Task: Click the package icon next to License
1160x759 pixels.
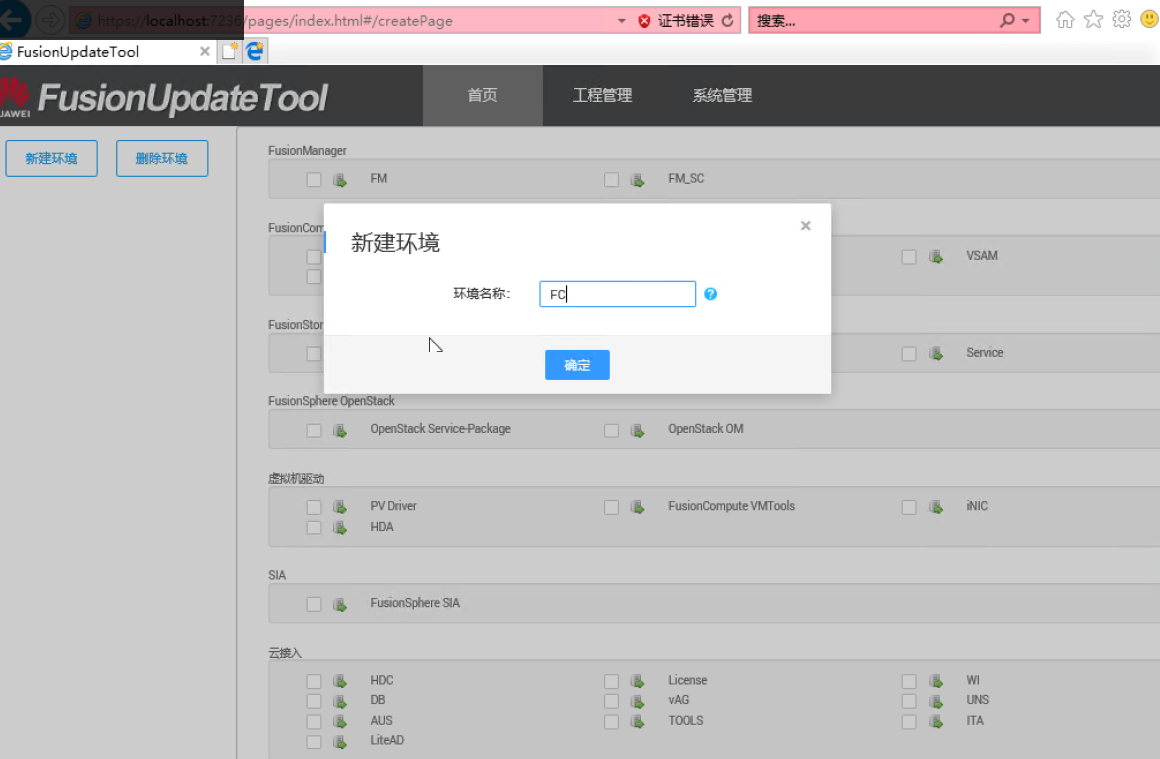Action: coord(637,681)
